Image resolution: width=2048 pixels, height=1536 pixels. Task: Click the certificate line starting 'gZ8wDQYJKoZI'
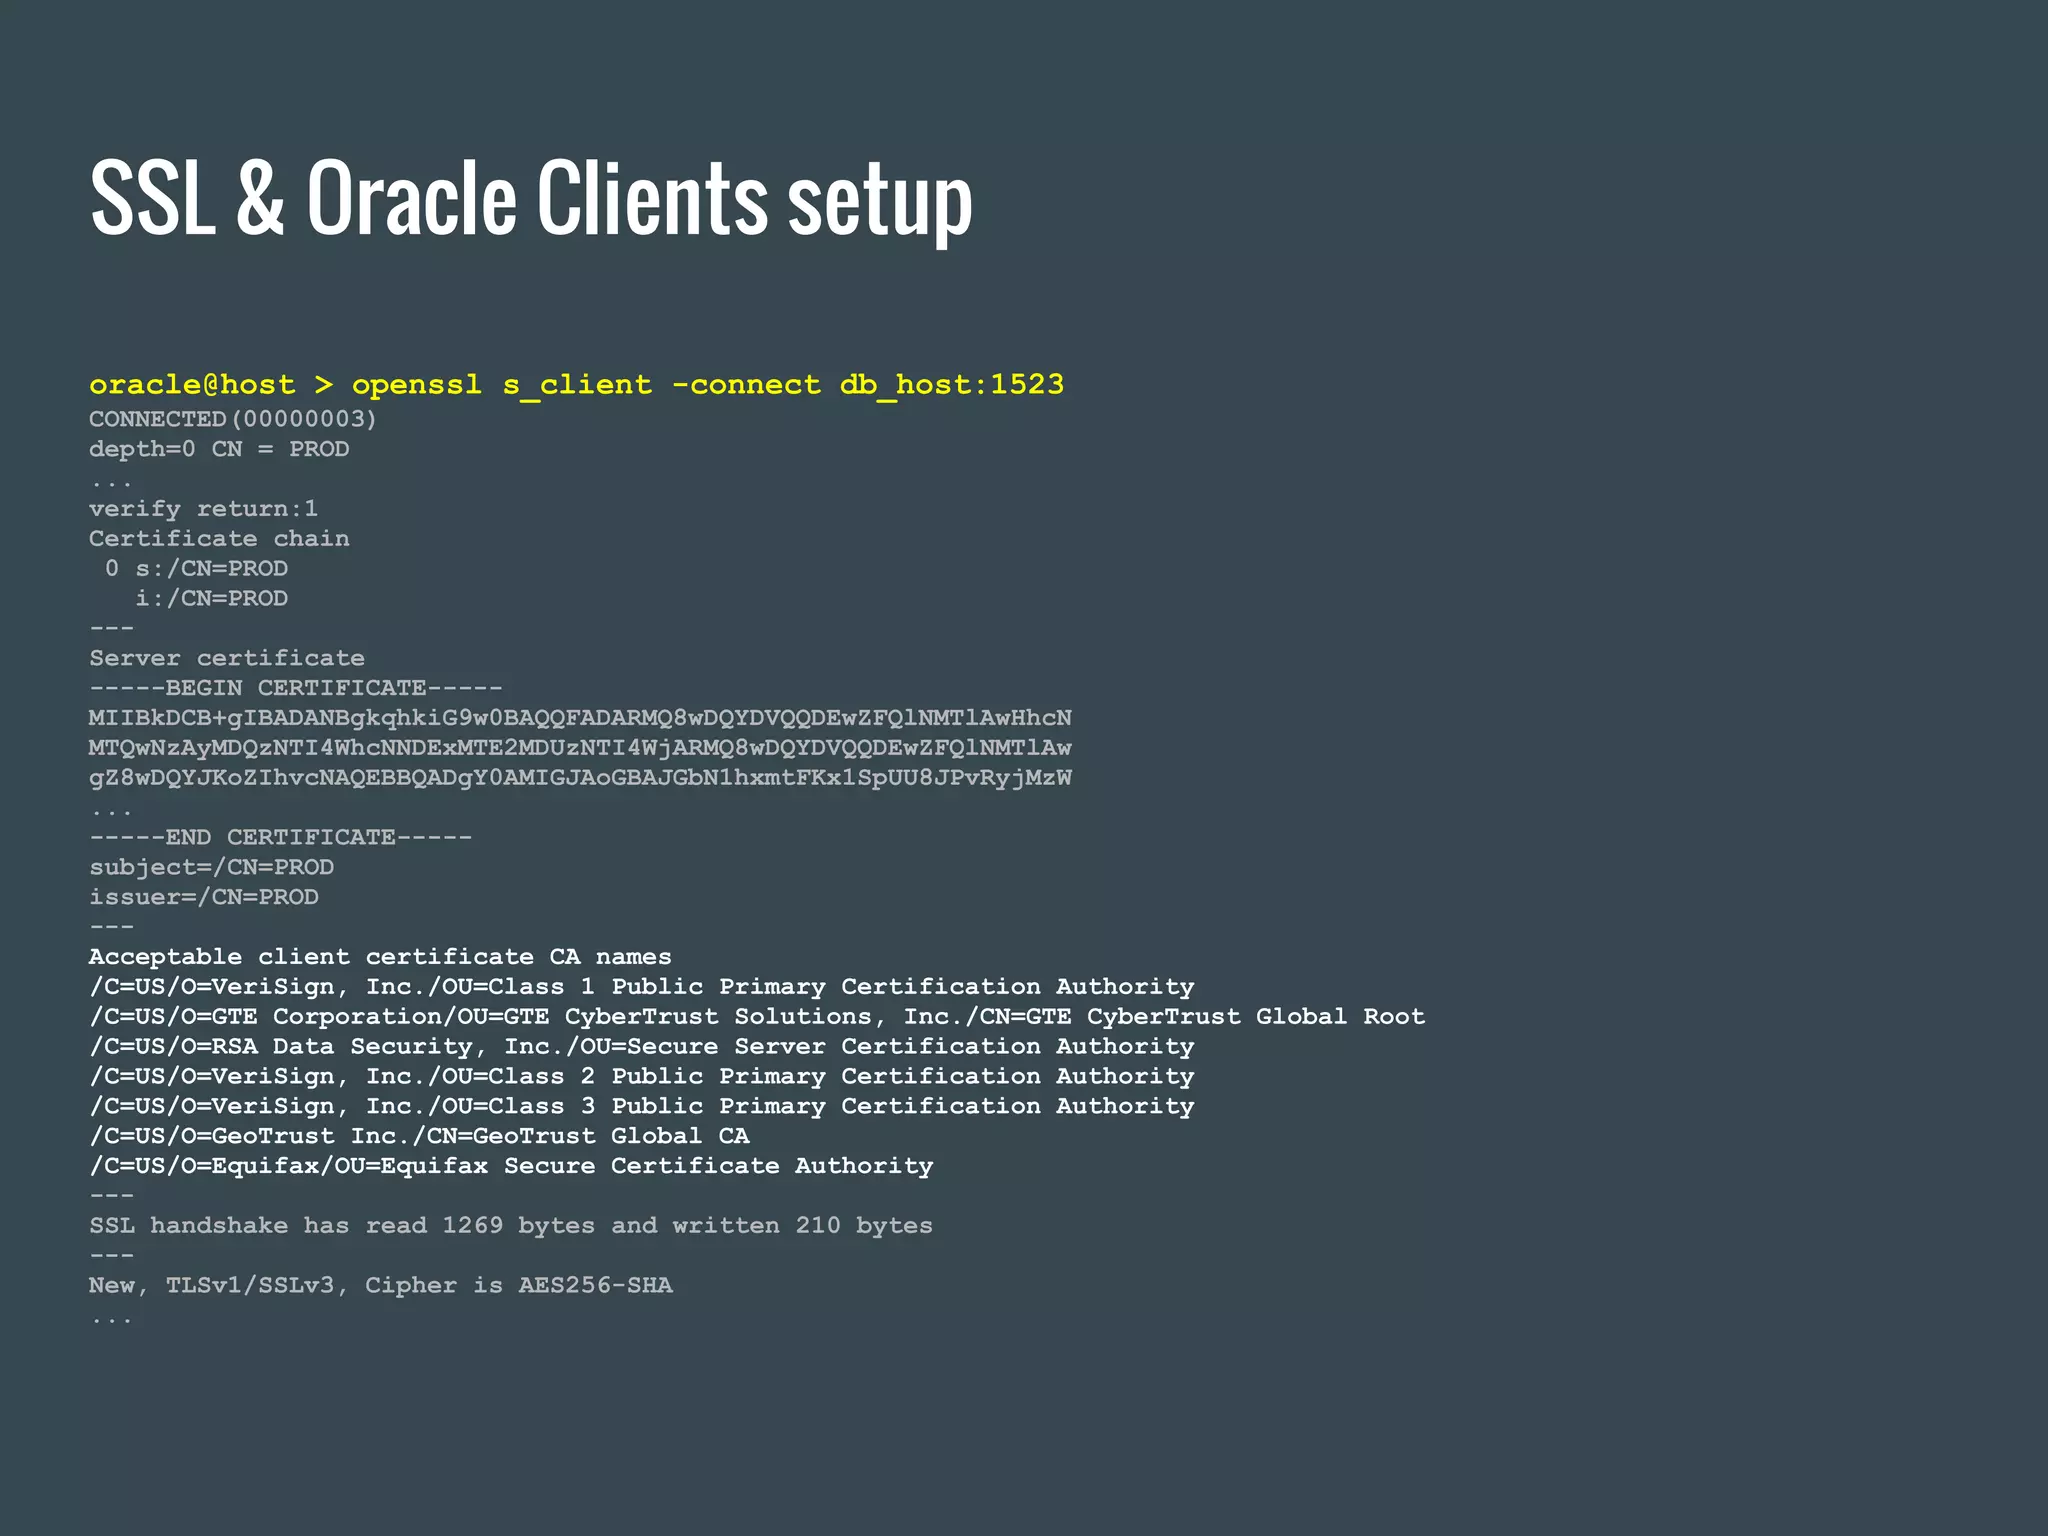580,778
